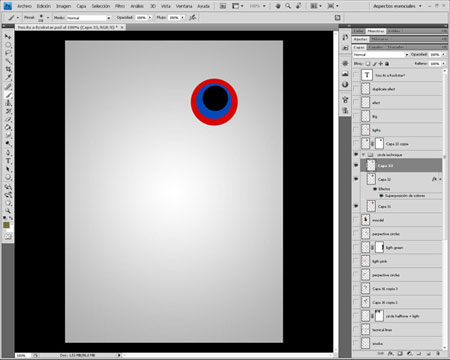
Task: Open the Capa menu
Action: coord(81,6)
